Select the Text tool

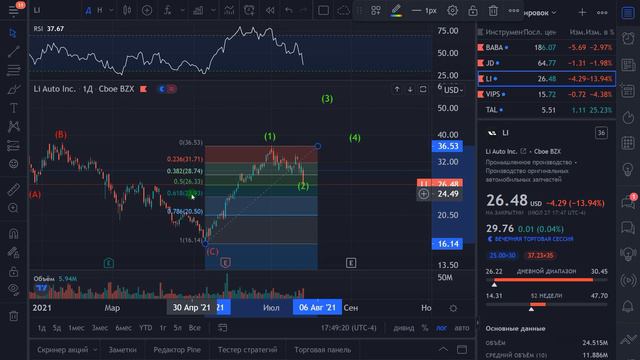[13, 108]
